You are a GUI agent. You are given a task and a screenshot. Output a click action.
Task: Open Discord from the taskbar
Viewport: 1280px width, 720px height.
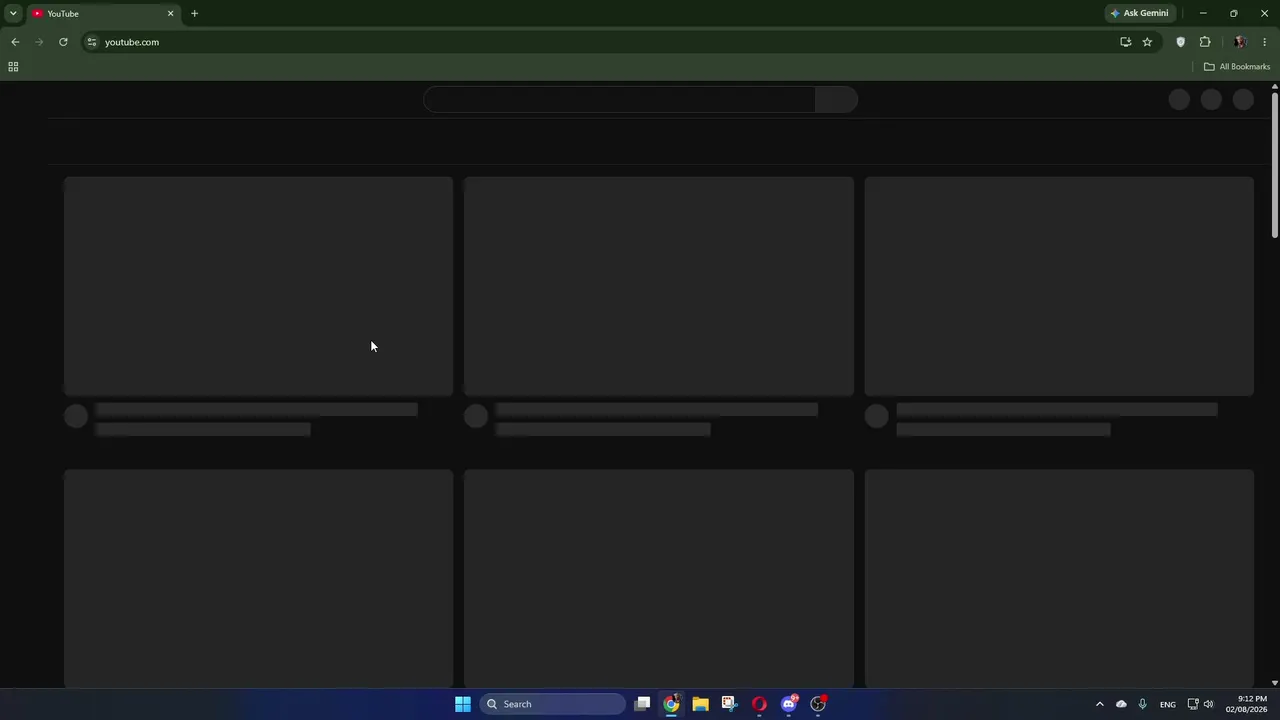pyautogui.click(x=789, y=704)
